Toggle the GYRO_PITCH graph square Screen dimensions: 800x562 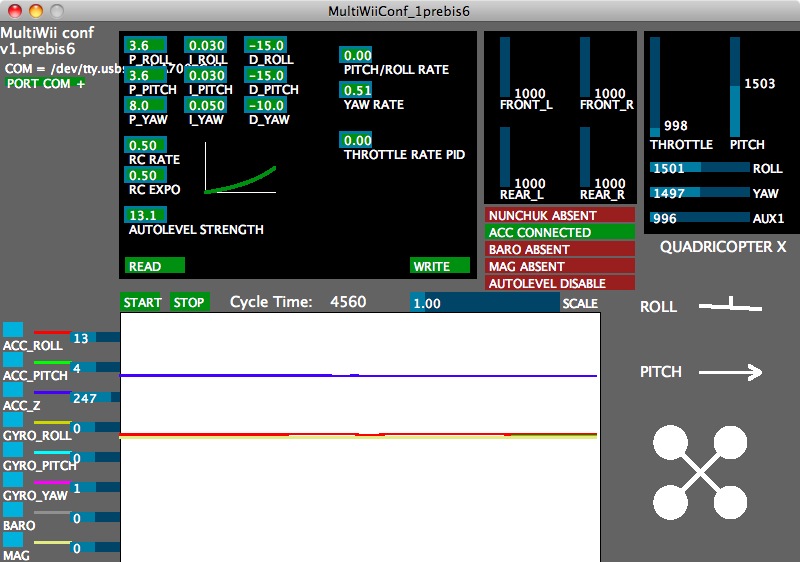click(13, 450)
